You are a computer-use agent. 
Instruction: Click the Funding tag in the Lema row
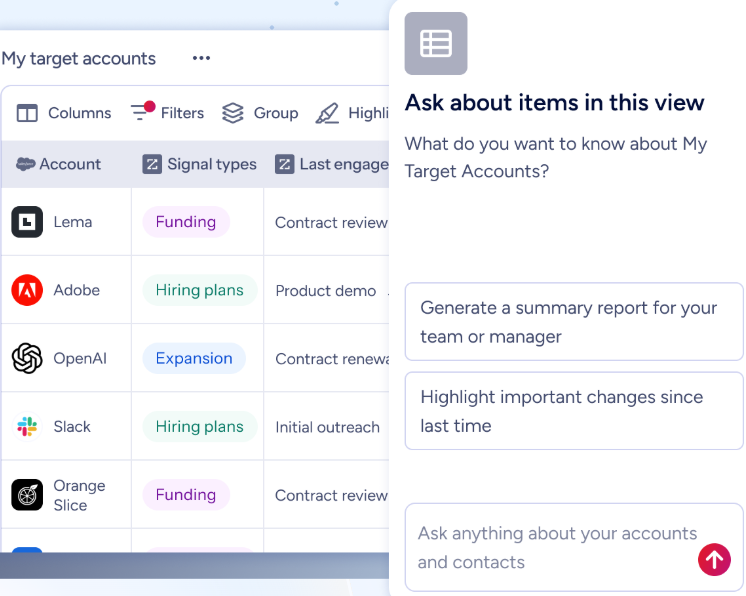coord(186,222)
